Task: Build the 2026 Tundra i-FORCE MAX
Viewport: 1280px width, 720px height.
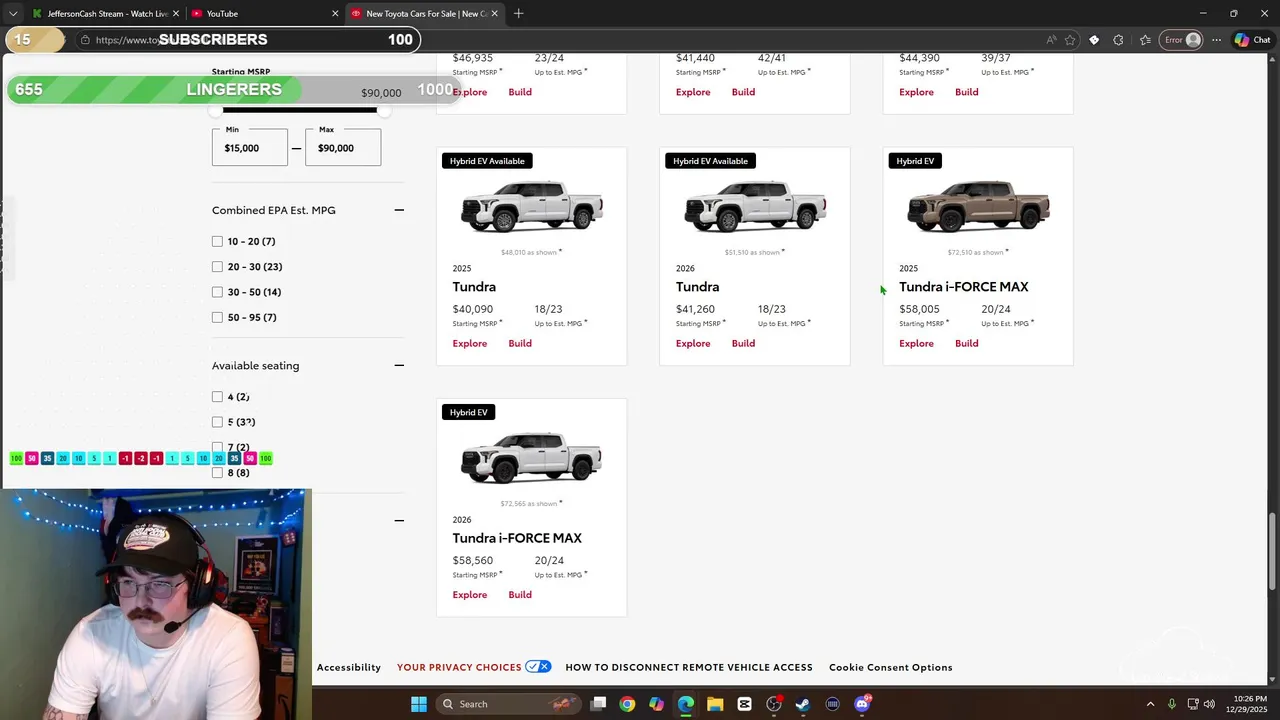Action: [520, 594]
